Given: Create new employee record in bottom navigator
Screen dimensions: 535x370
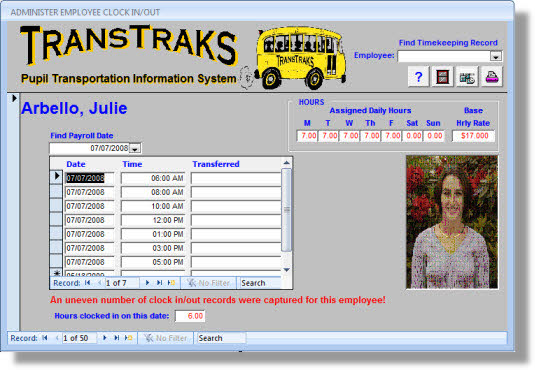Looking at the screenshot, I should click(x=128, y=338).
